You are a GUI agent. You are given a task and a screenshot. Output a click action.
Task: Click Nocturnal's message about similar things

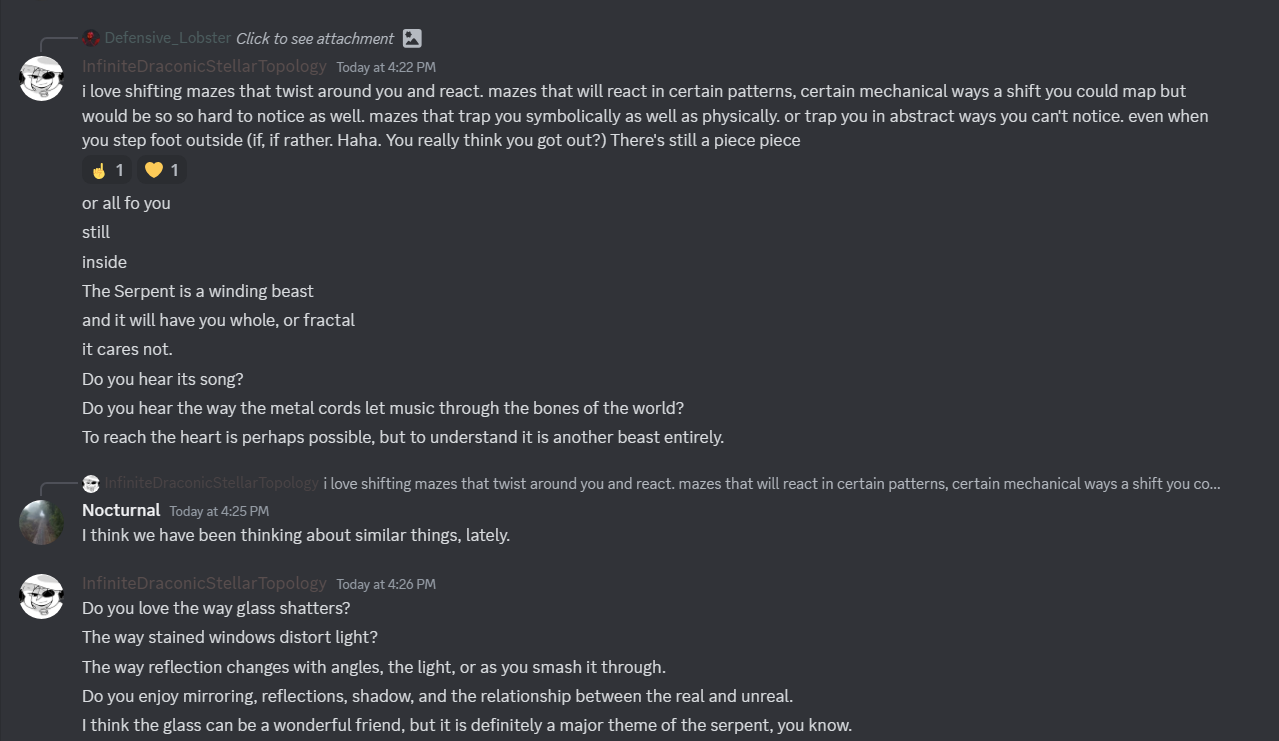[296, 535]
